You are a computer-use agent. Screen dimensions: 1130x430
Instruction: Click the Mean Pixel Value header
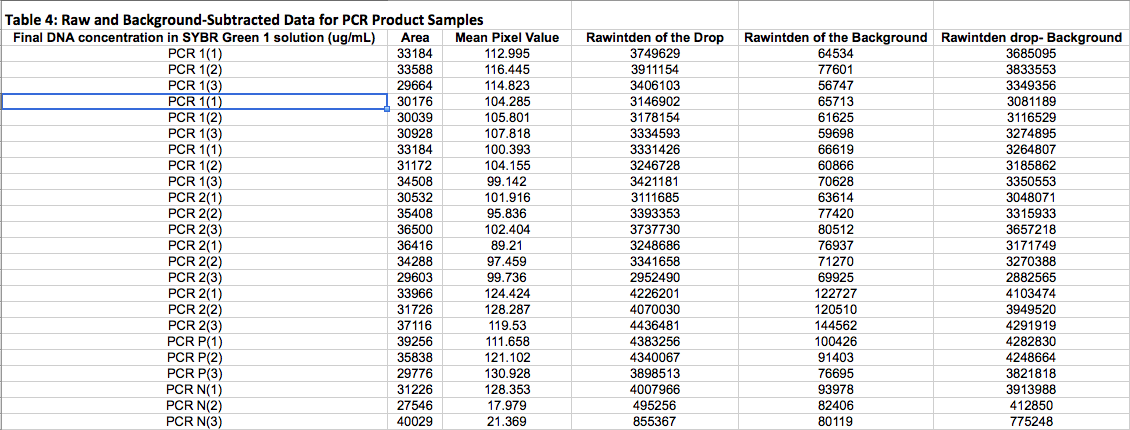[506, 38]
